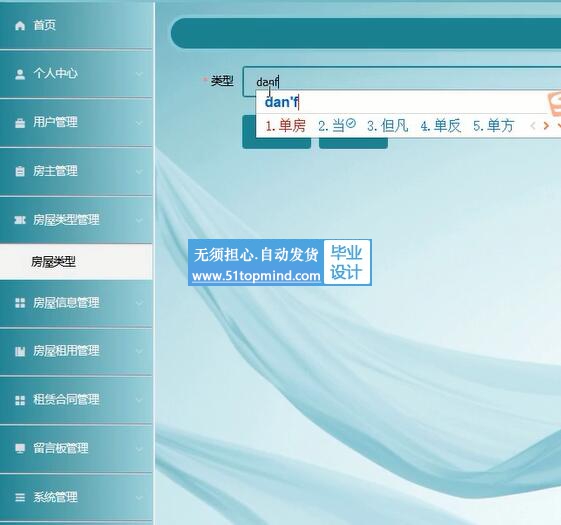The height and width of the screenshot is (525, 561).
Task: Click the 类型 text input field
Action: click(x=402, y=82)
